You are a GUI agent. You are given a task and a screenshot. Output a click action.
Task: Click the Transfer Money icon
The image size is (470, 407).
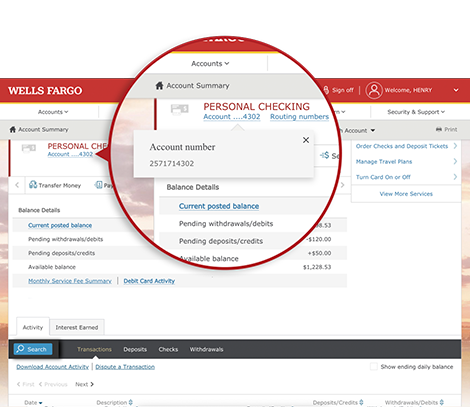[x=33, y=185]
